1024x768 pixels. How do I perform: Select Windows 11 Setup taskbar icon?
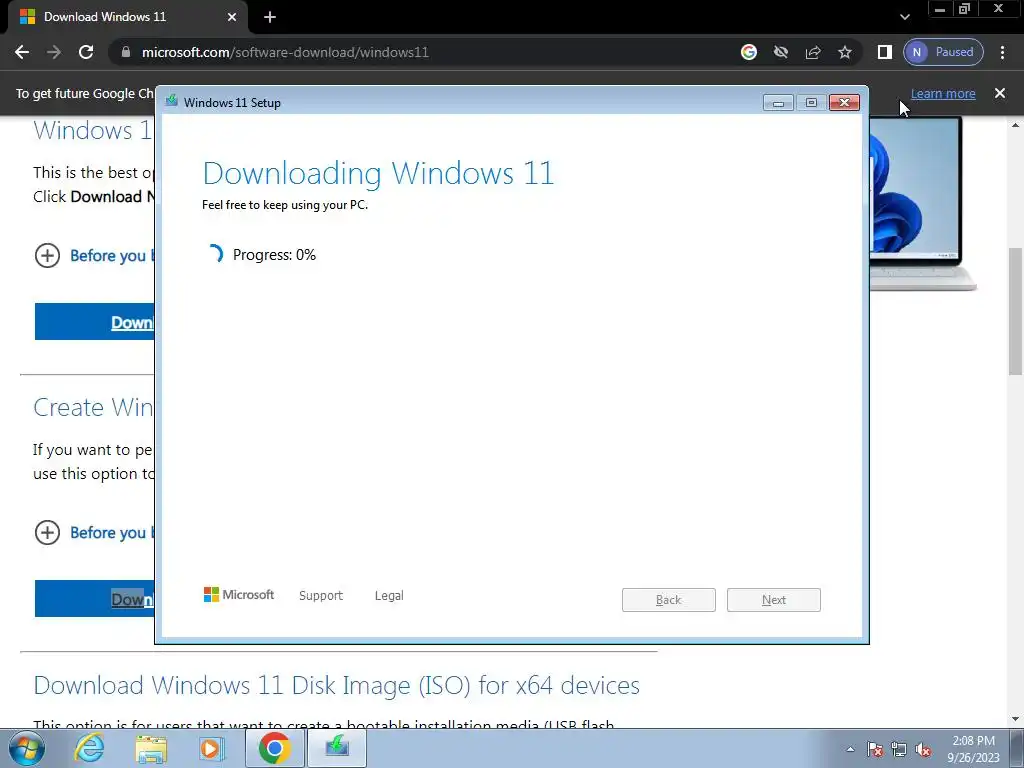tap(337, 748)
